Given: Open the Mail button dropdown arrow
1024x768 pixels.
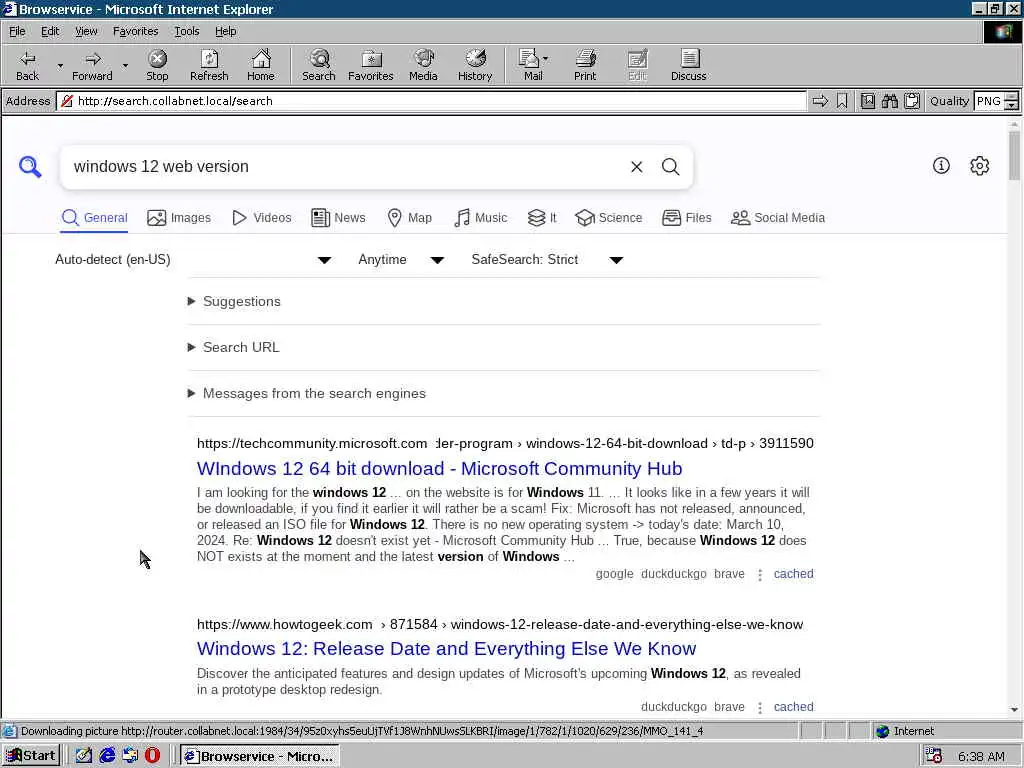Looking at the screenshot, I should click(x=545, y=59).
